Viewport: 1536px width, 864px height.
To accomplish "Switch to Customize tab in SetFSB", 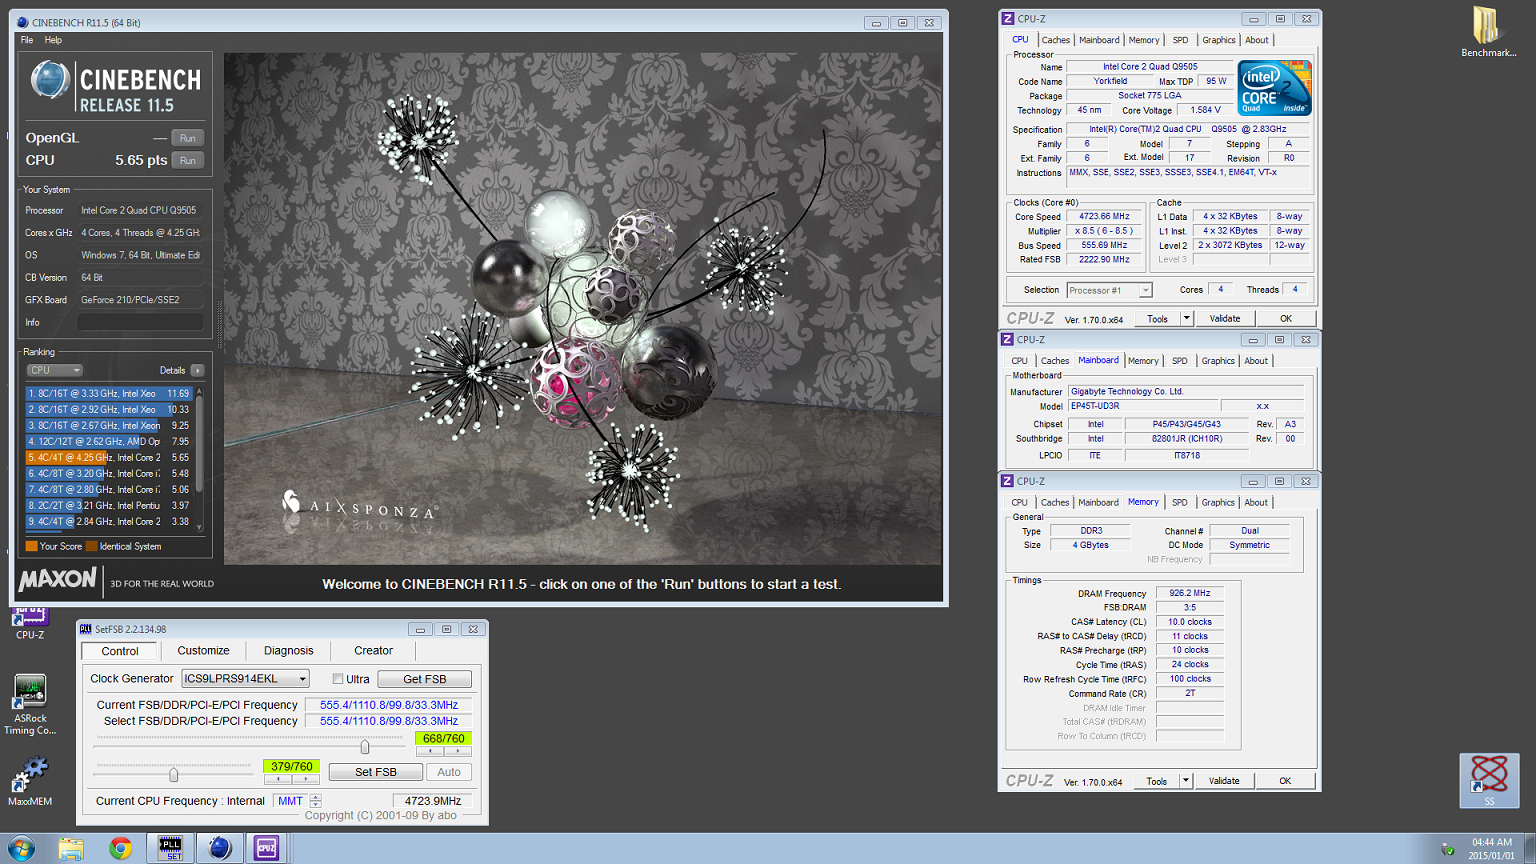I will [x=203, y=651].
